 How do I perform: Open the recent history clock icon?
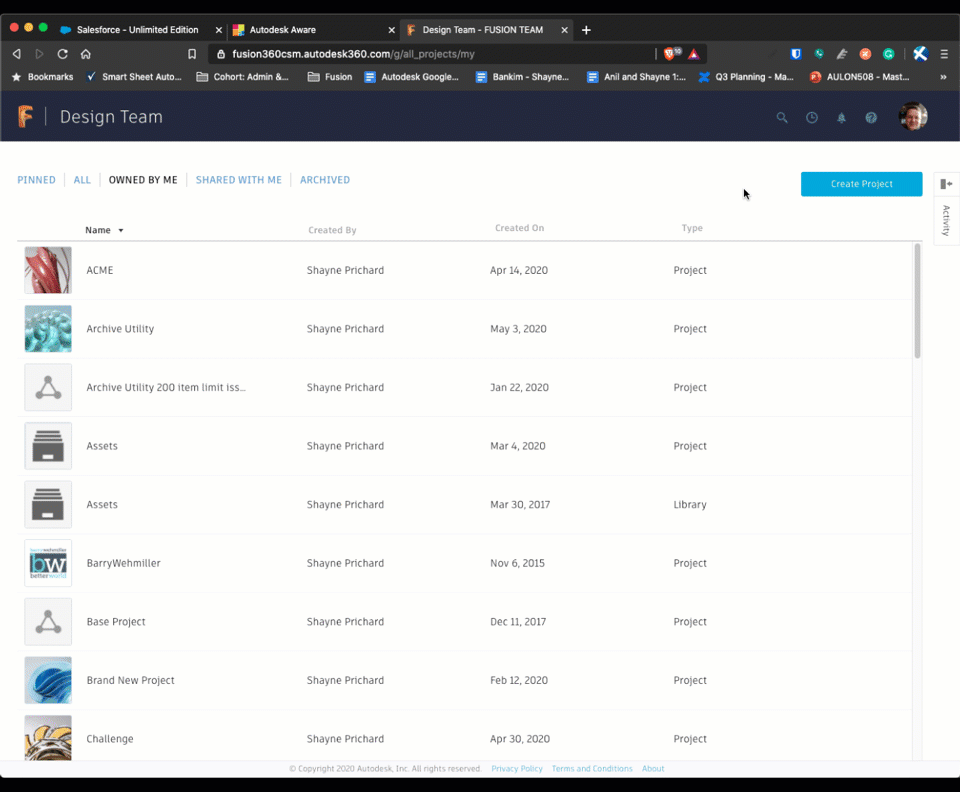[x=812, y=118]
